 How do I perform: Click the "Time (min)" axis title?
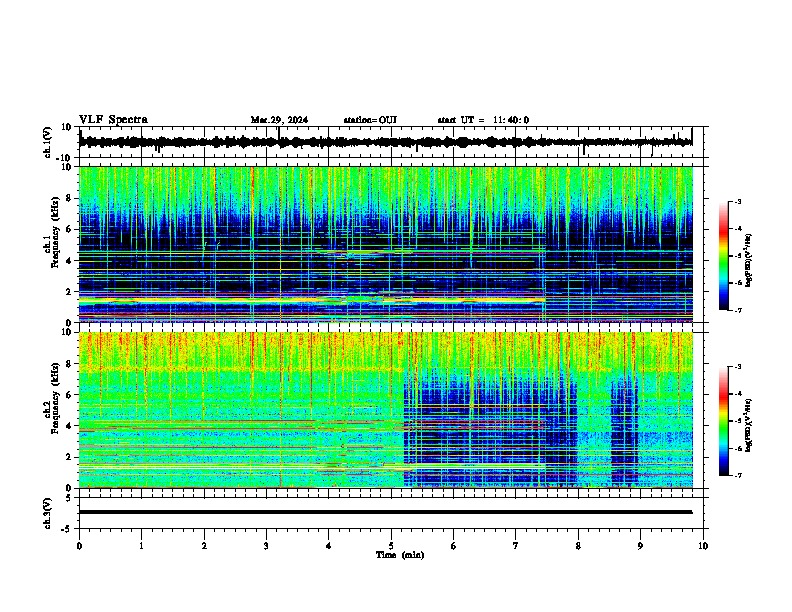point(400,555)
